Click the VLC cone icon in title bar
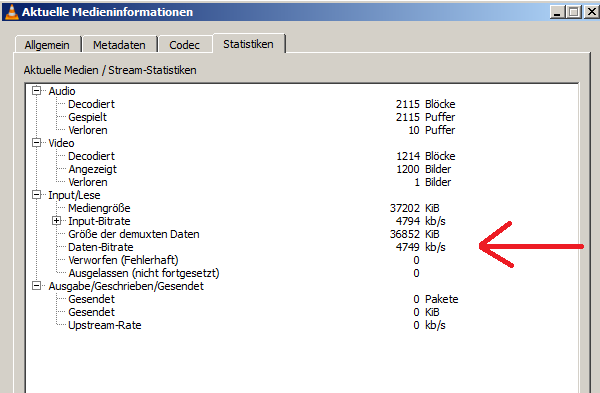 coord(11,11)
